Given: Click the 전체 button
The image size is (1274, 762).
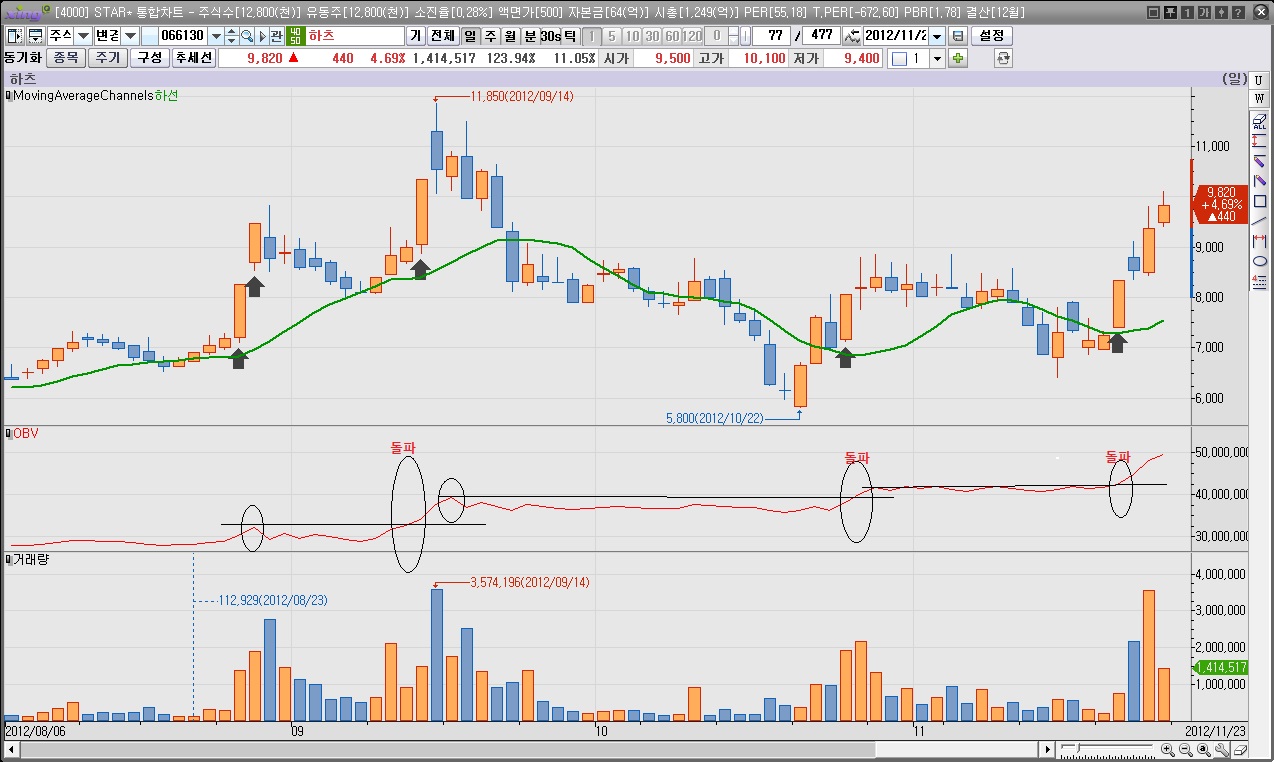Looking at the screenshot, I should click(x=442, y=36).
